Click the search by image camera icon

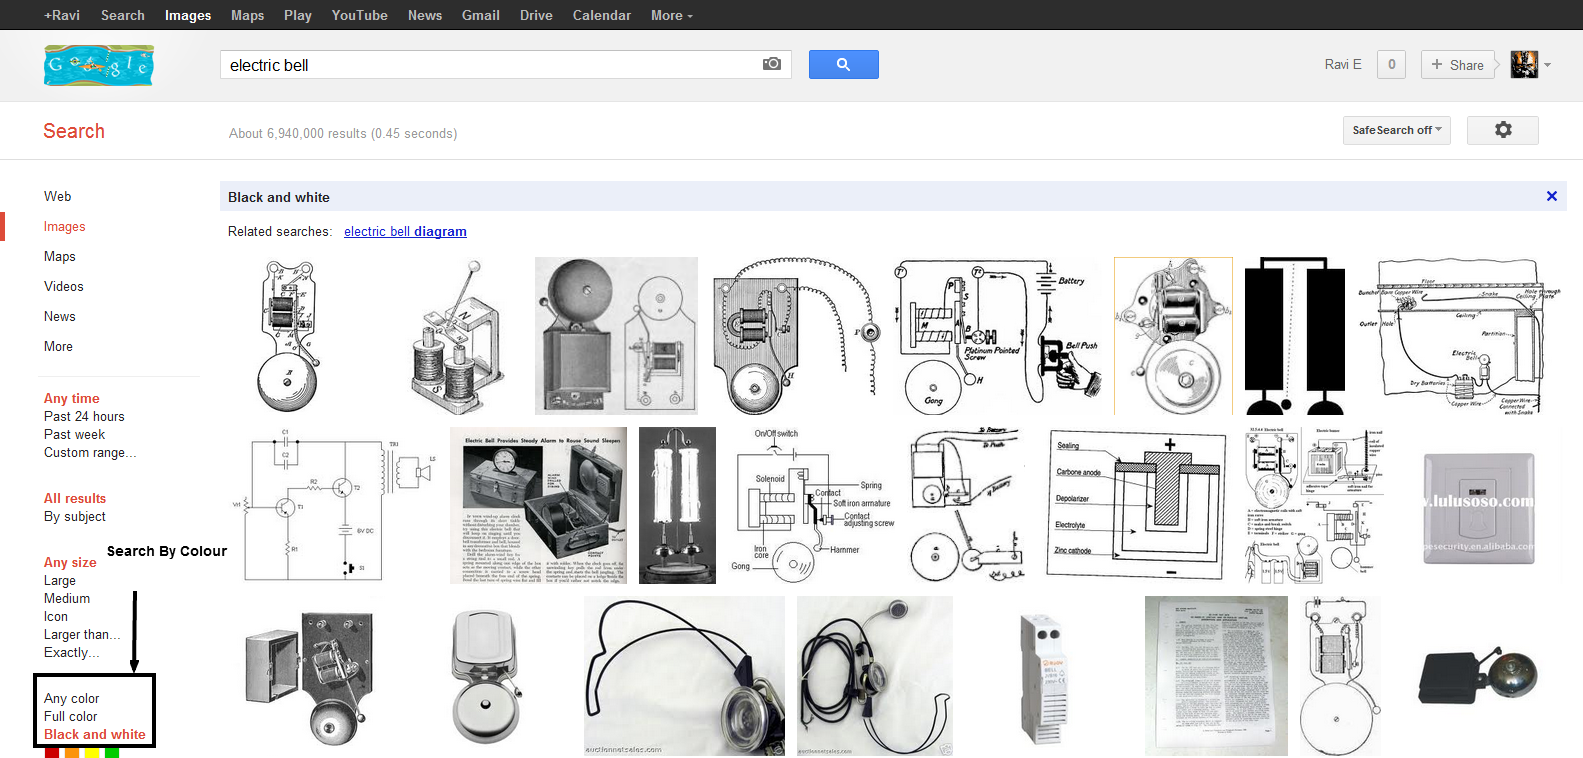(x=771, y=64)
